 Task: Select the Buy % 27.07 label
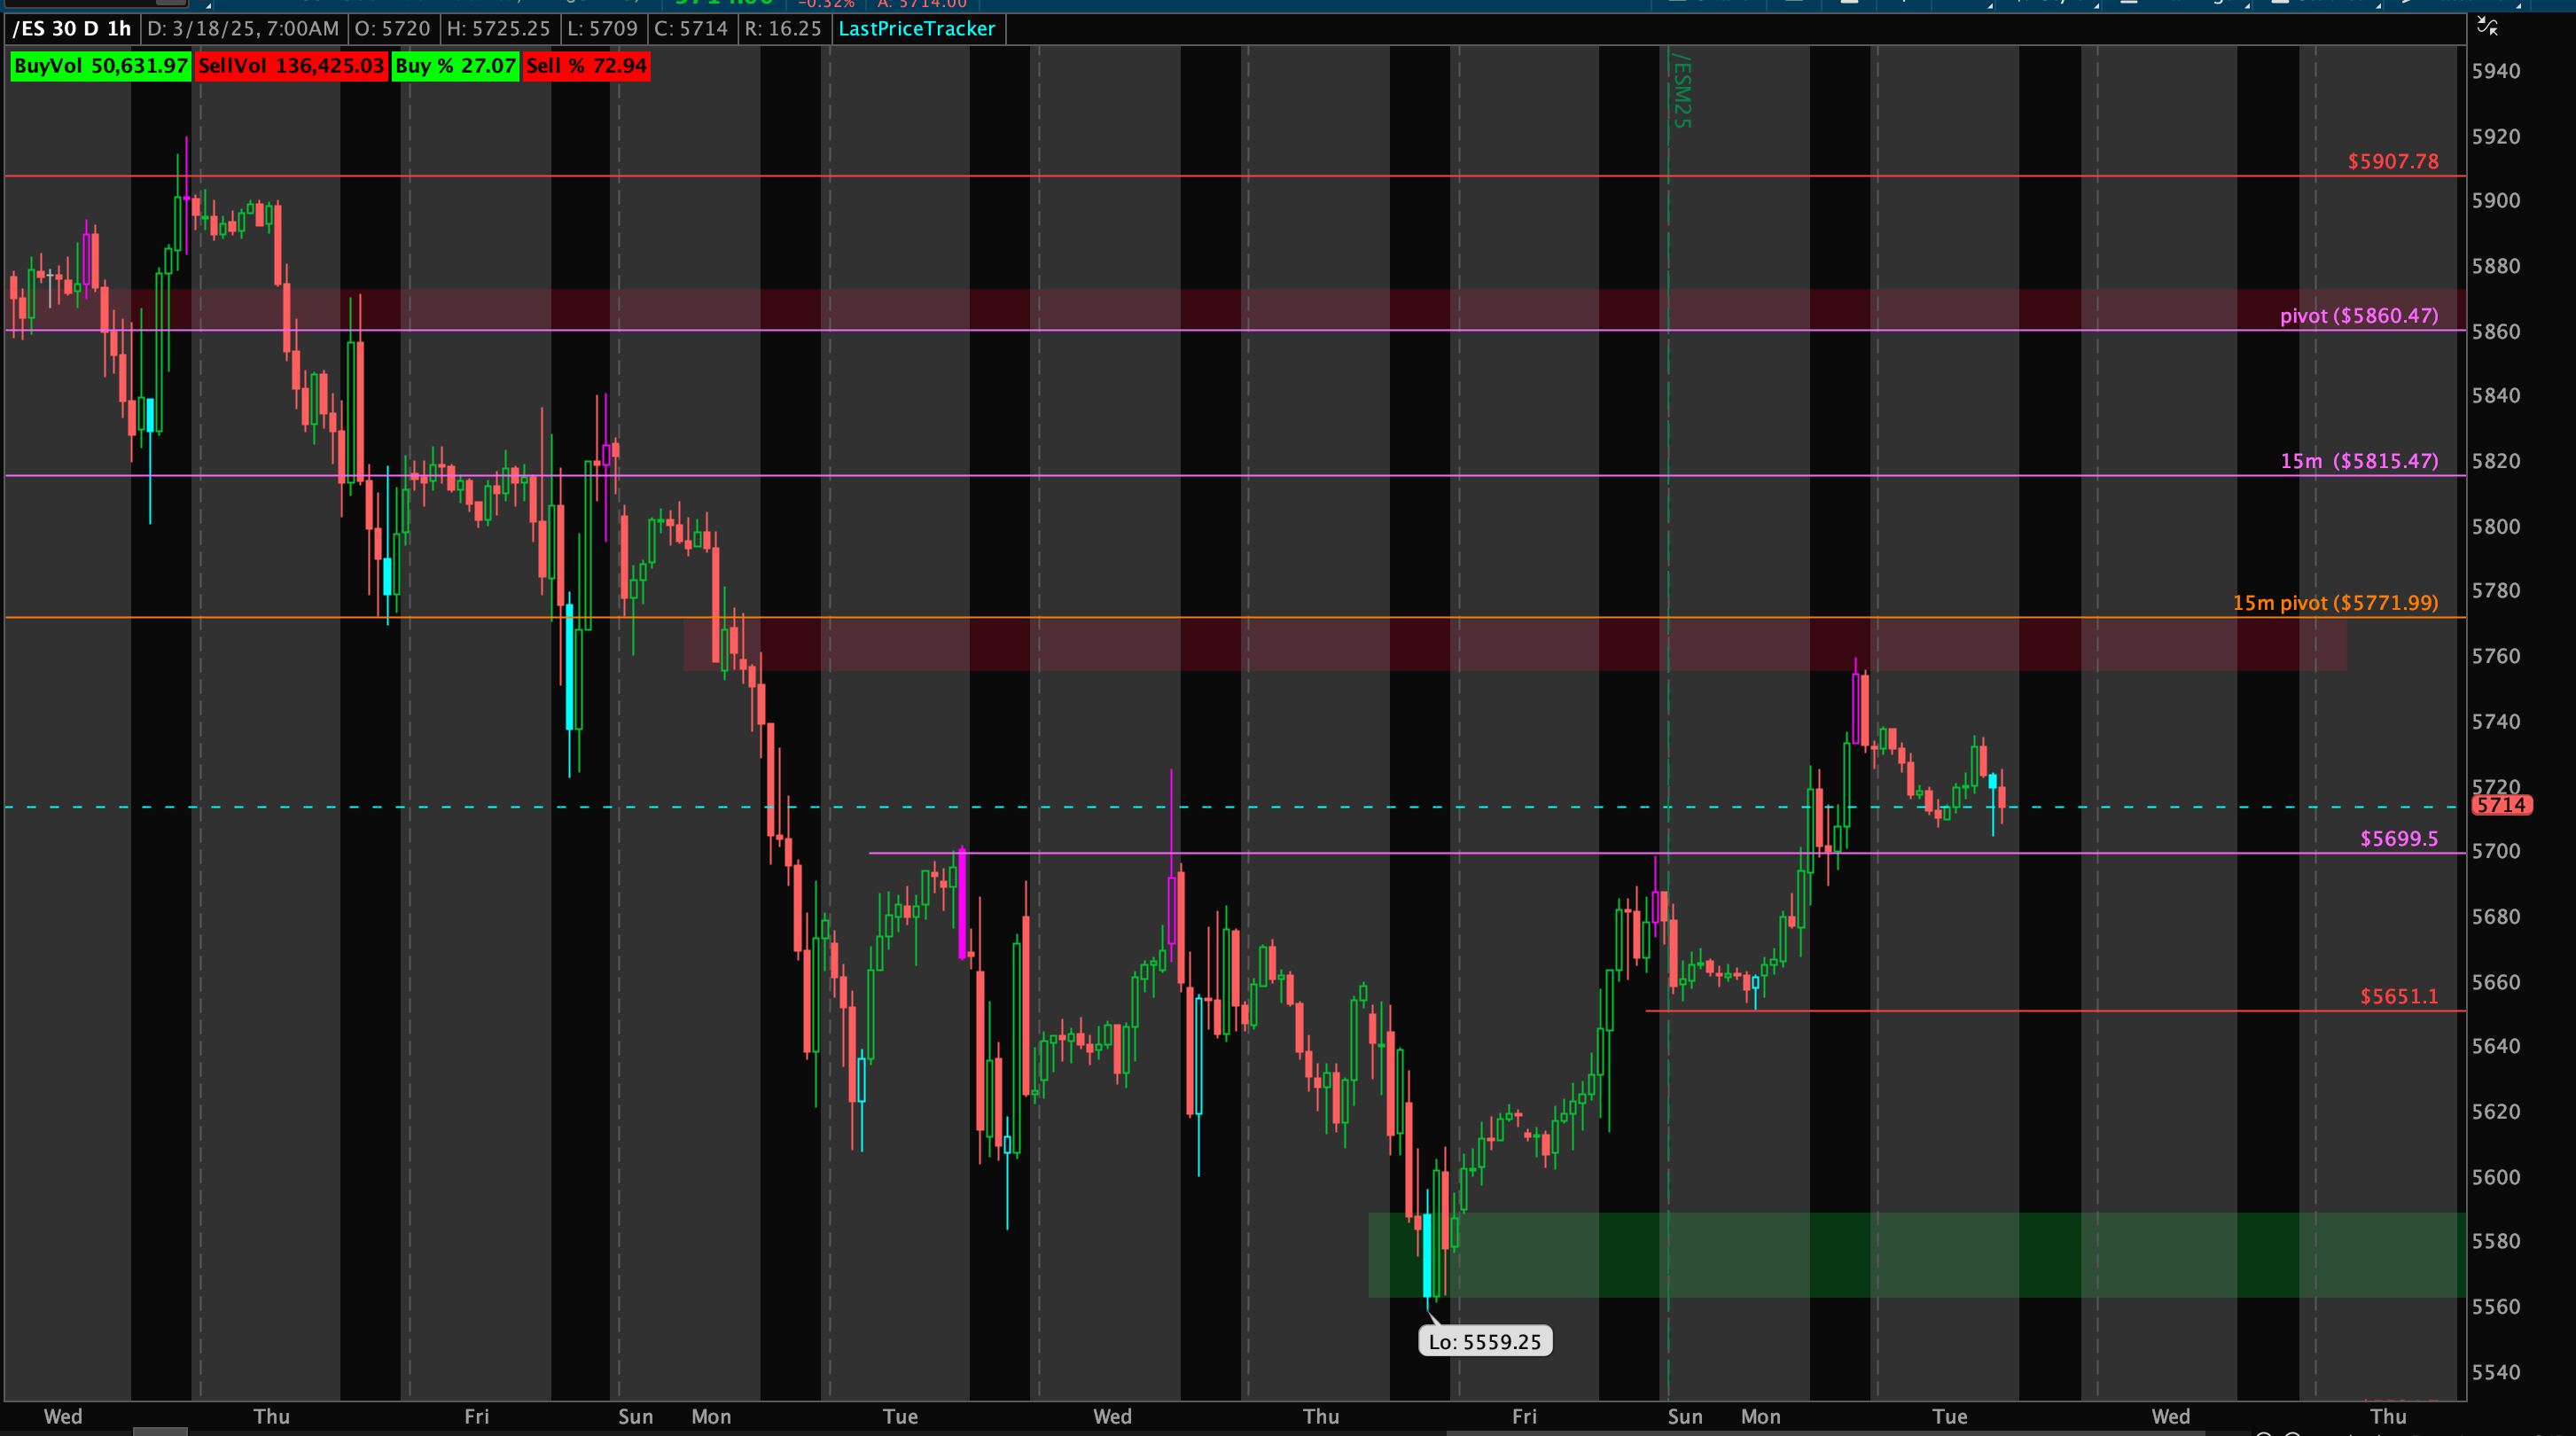point(455,66)
